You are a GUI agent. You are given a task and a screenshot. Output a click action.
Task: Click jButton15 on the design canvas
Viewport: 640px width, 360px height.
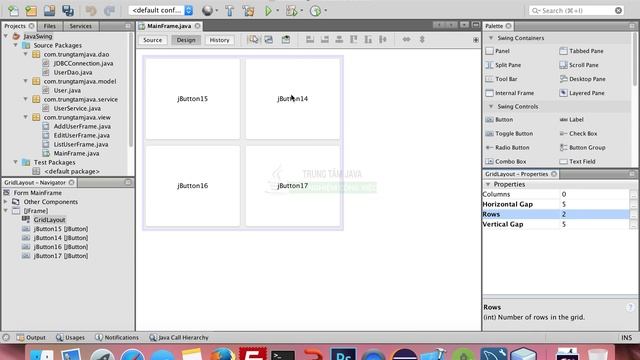(x=193, y=98)
